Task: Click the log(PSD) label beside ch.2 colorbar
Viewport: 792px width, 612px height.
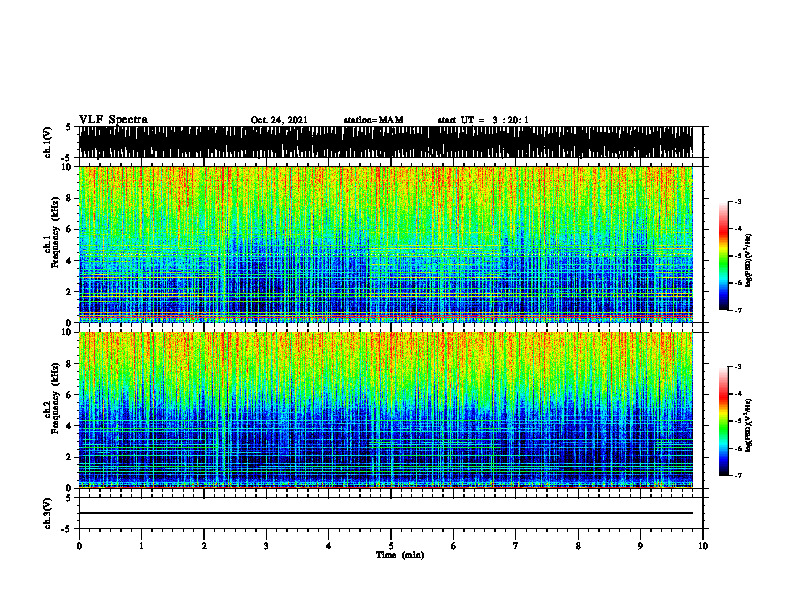Action: (749, 425)
